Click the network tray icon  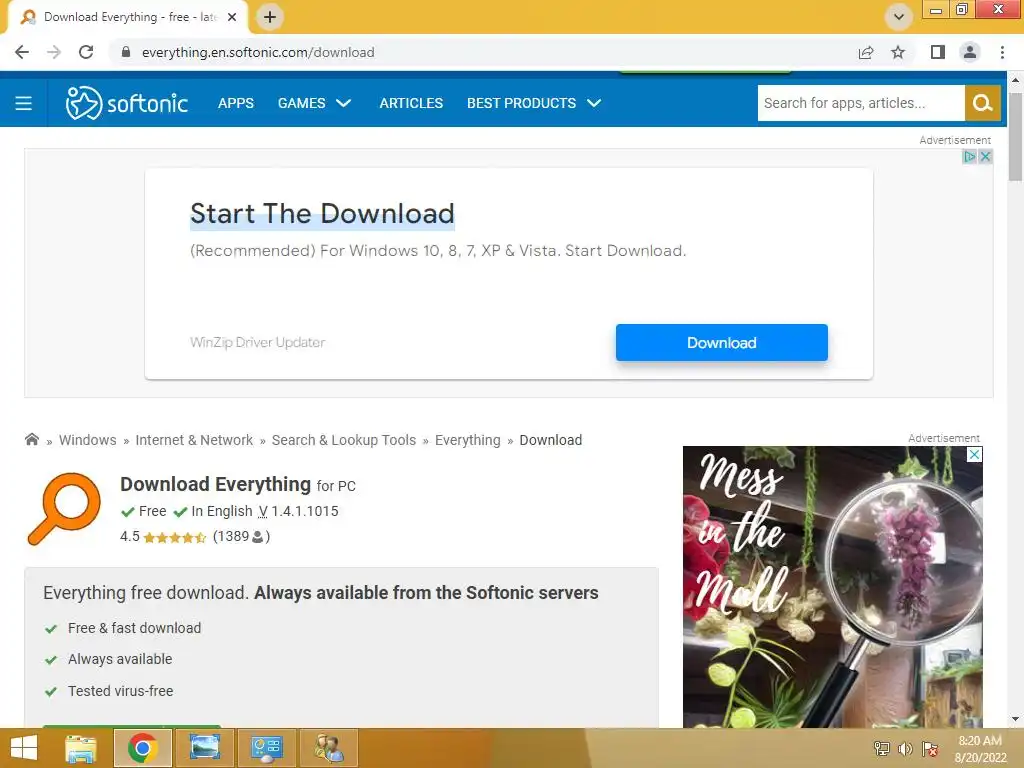[882, 748]
